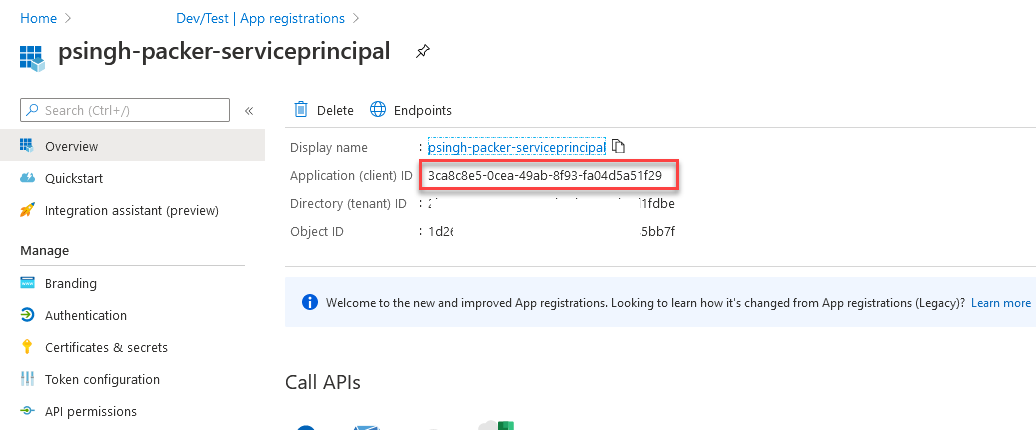Open Integration assistant (preview)
The height and width of the screenshot is (430, 1036).
[131, 210]
